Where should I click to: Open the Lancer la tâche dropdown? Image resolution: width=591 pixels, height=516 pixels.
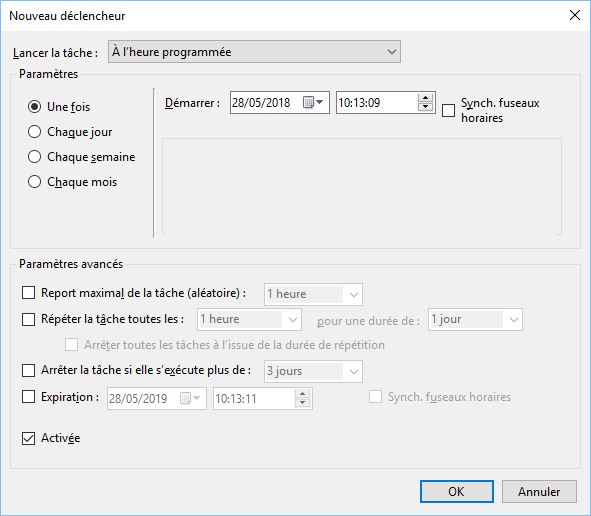click(254, 52)
